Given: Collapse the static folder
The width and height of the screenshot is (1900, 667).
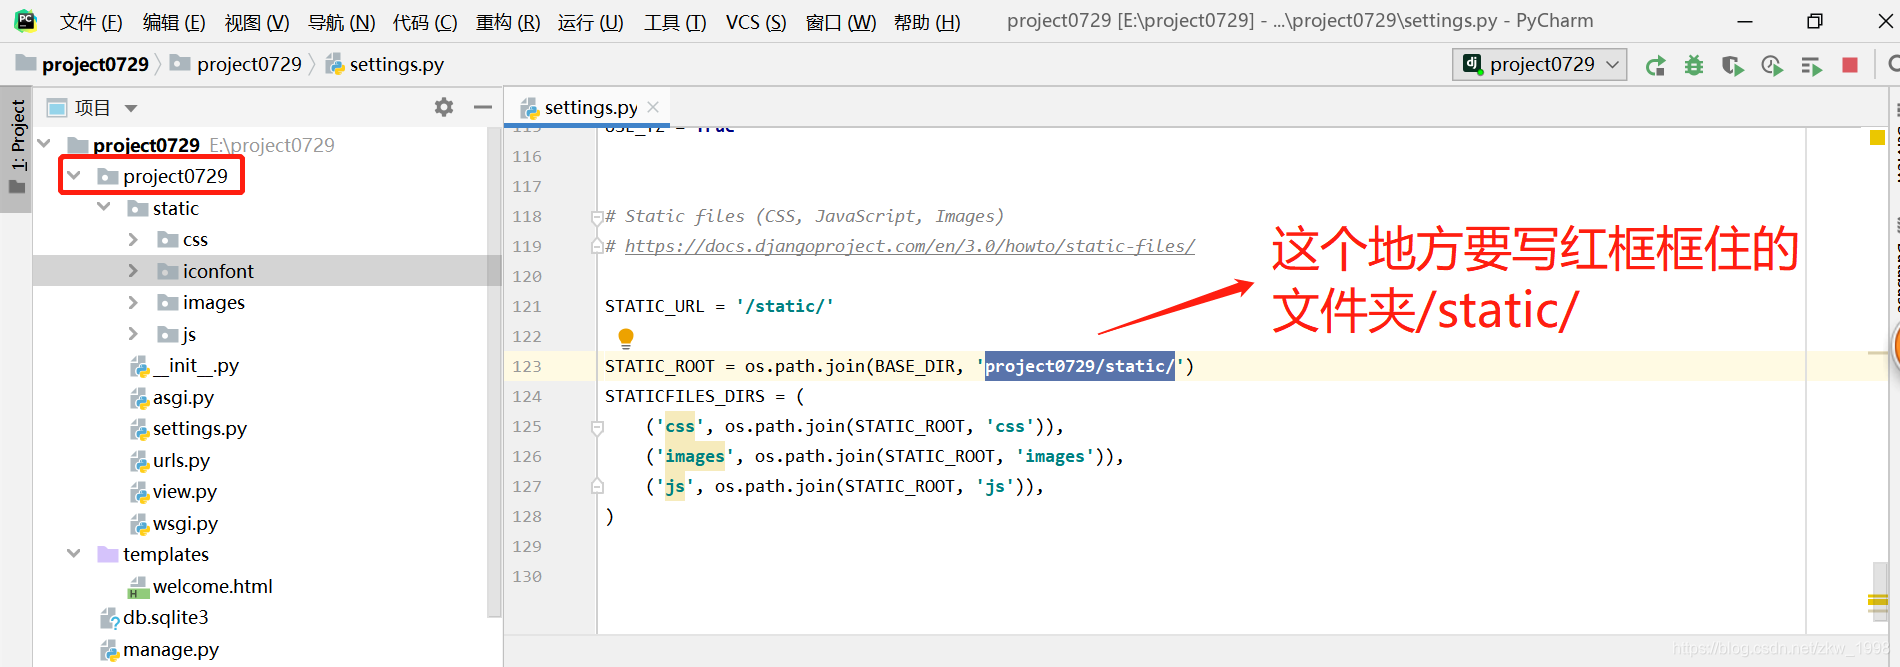Looking at the screenshot, I should pos(104,207).
